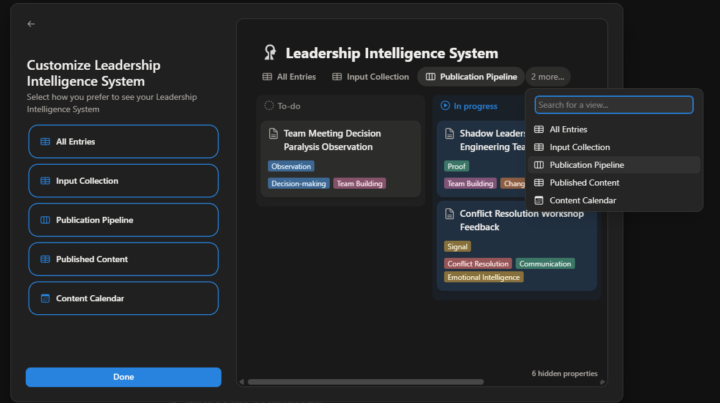Click the In progress play status icon
Screen dimensions: 720x403
445,106
